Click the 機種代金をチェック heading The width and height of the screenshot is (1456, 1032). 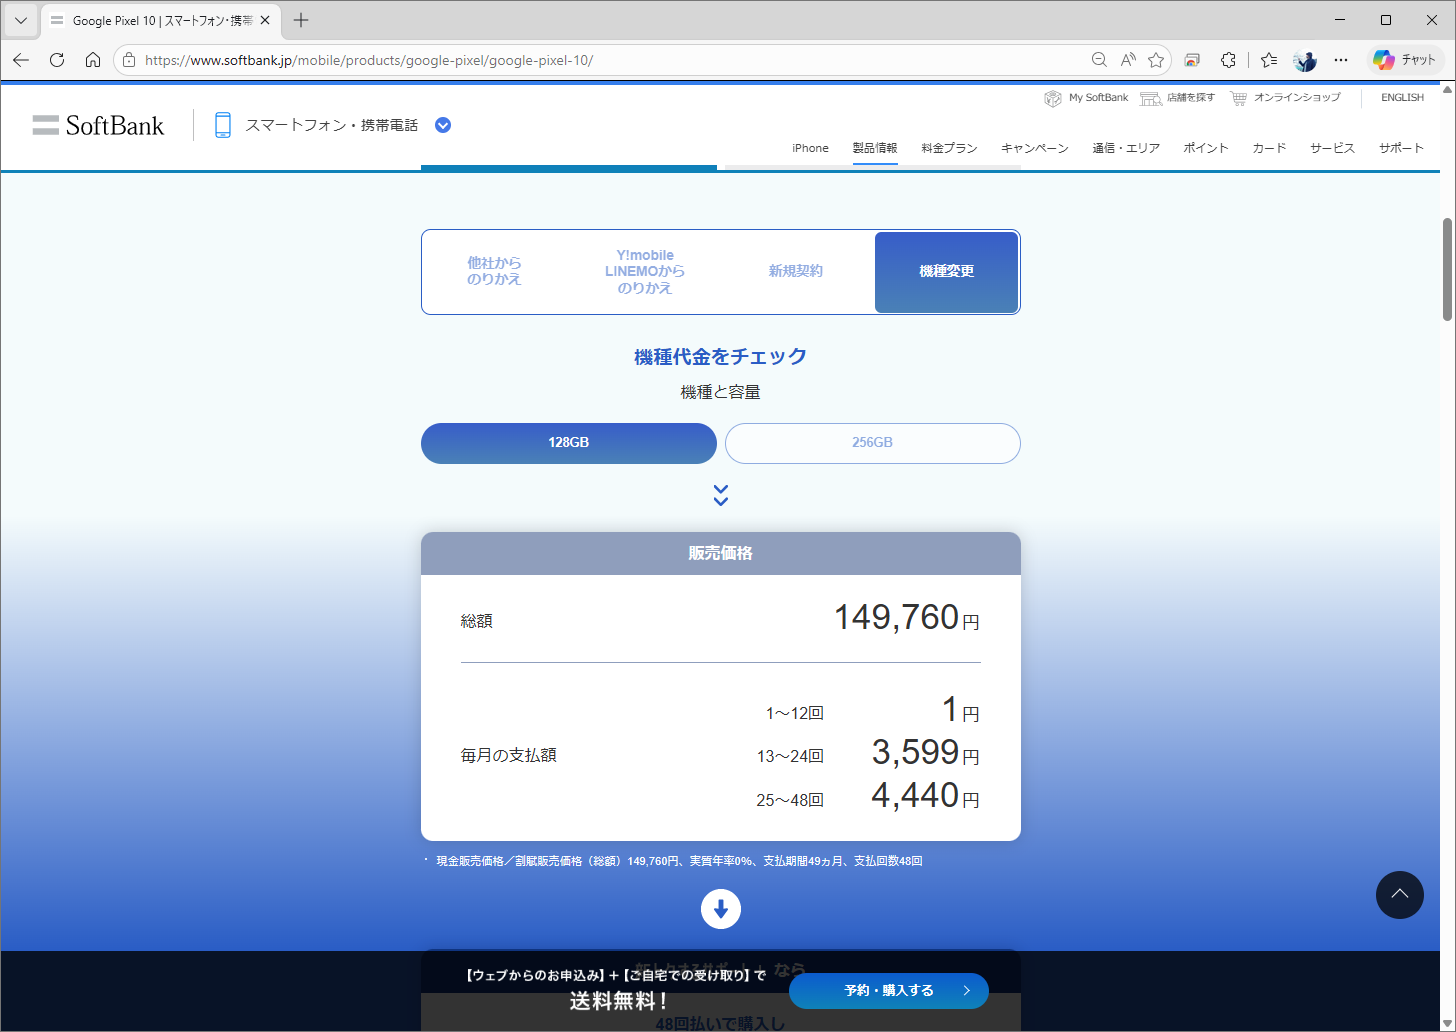(721, 357)
